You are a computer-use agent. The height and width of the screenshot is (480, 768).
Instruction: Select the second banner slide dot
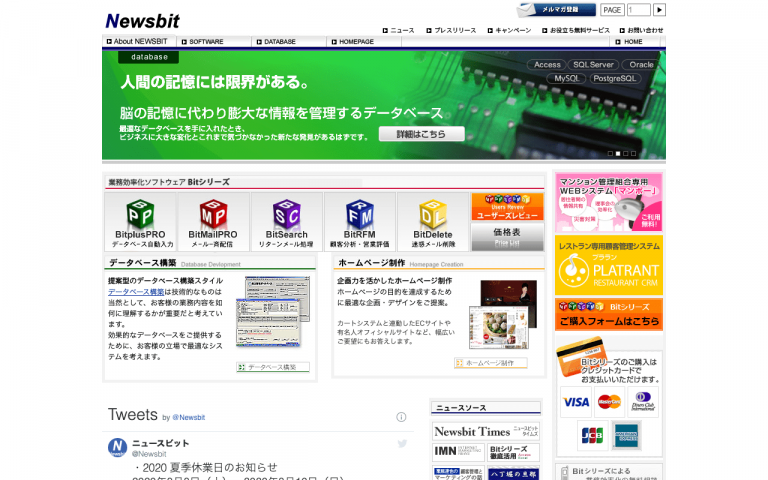pos(618,153)
